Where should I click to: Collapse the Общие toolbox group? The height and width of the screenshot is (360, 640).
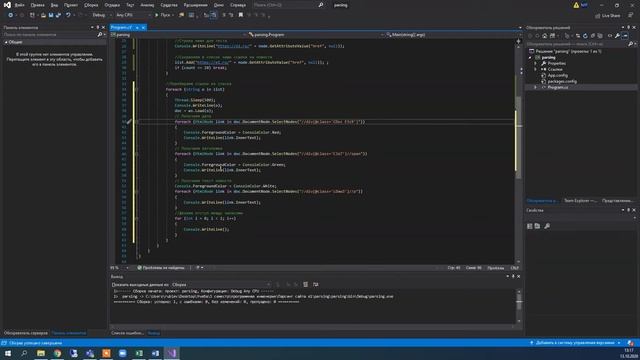(x=6, y=42)
